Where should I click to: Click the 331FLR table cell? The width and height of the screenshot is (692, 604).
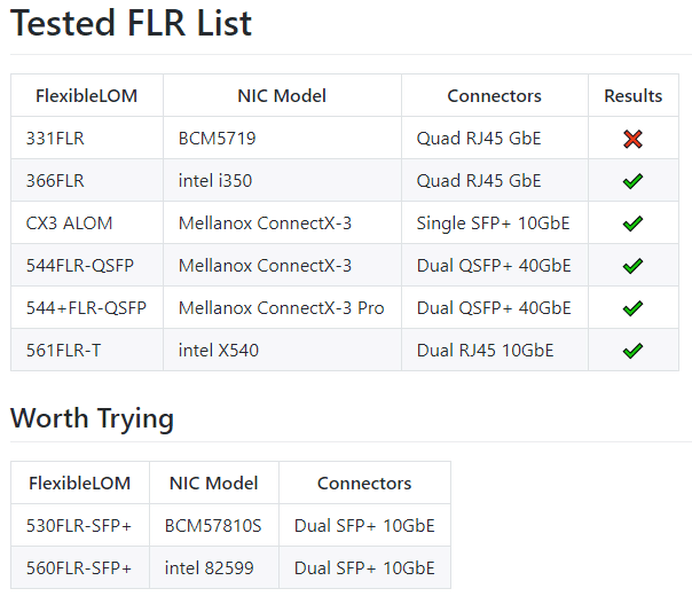coord(55,139)
